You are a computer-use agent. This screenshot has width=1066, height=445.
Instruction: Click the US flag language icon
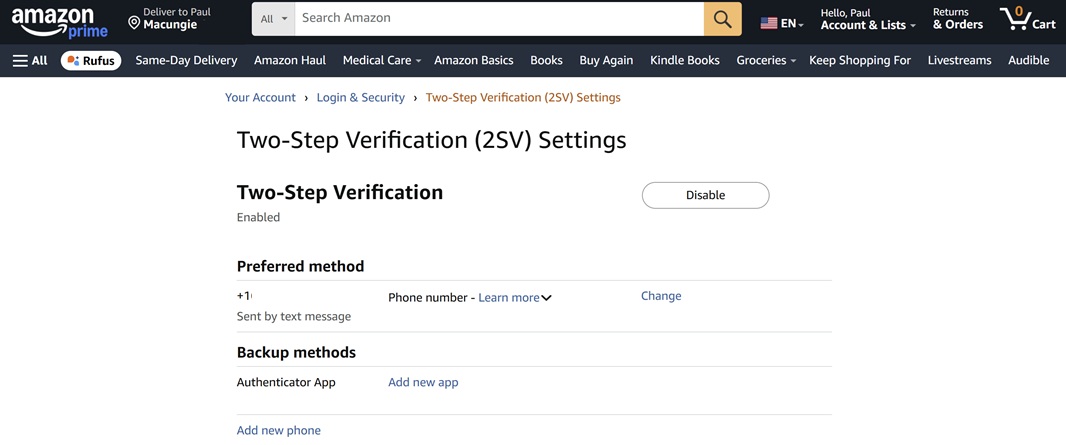769,23
